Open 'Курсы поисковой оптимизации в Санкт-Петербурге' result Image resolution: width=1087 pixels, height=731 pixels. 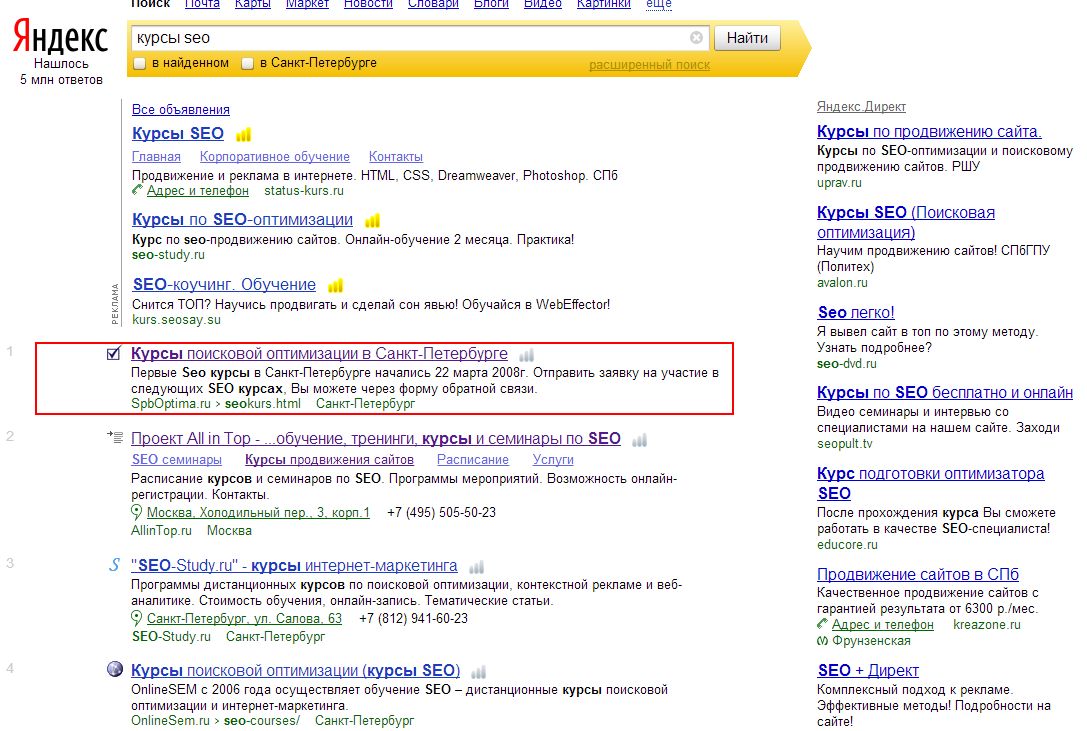click(319, 354)
